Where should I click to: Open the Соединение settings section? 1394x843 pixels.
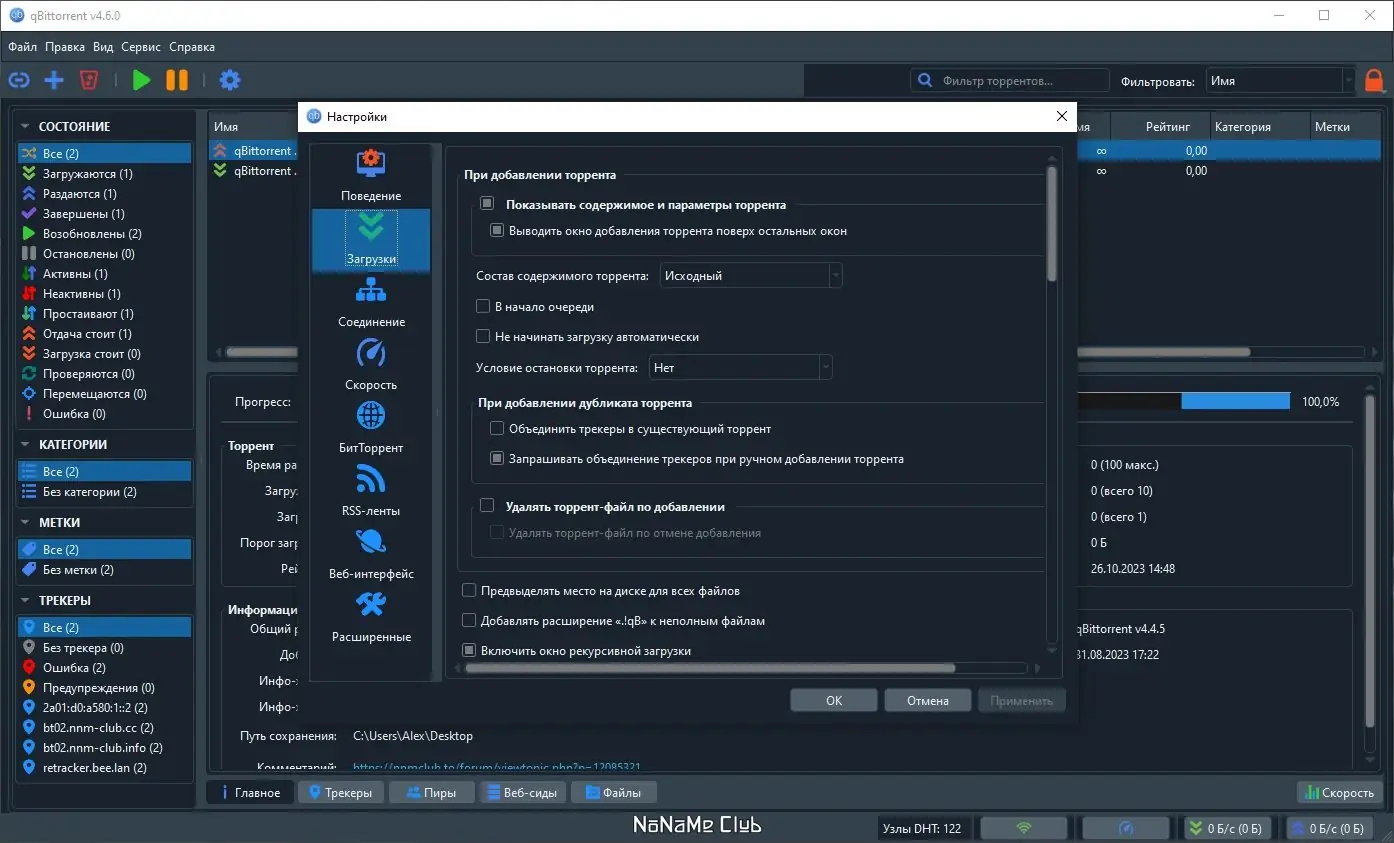coord(371,302)
